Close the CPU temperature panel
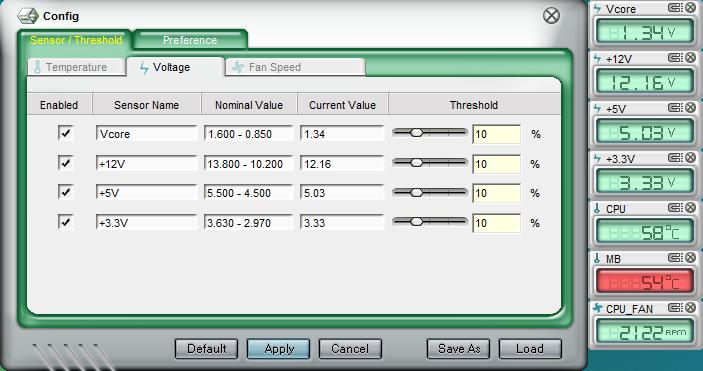This screenshot has height=371, width=703. tap(690, 208)
